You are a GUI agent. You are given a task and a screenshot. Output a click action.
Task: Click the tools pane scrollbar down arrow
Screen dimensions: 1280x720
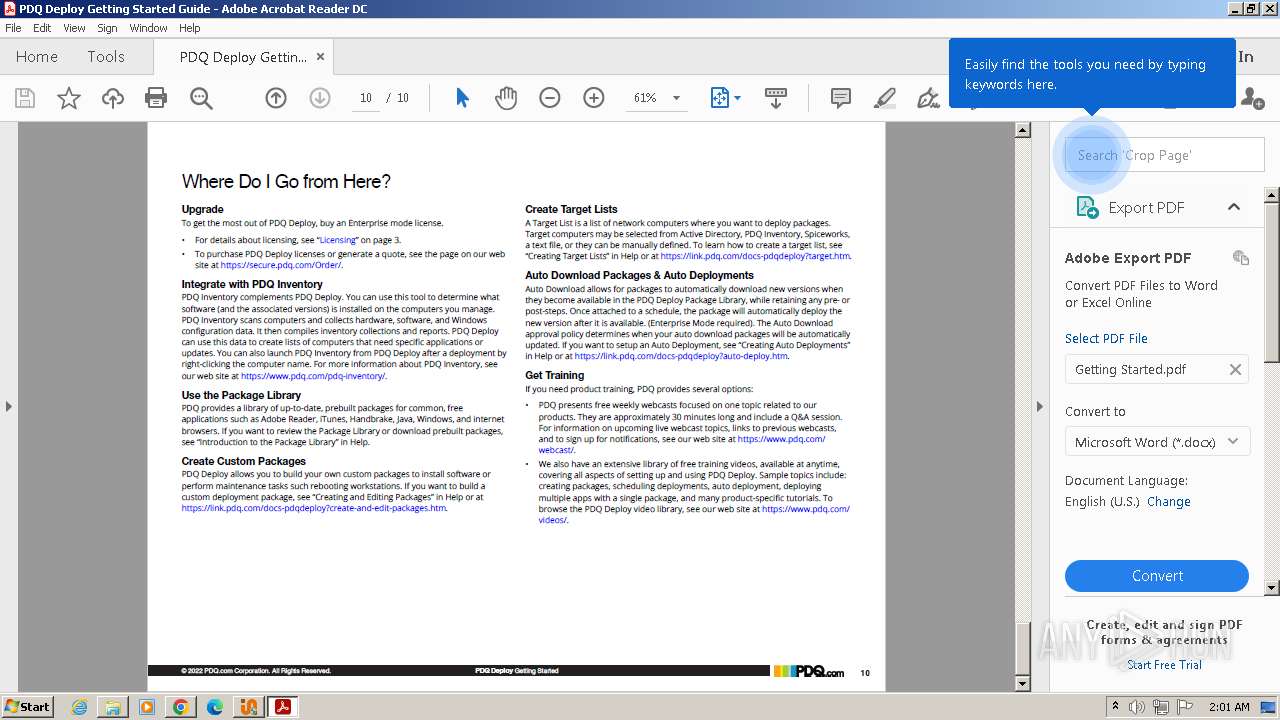[1272, 588]
